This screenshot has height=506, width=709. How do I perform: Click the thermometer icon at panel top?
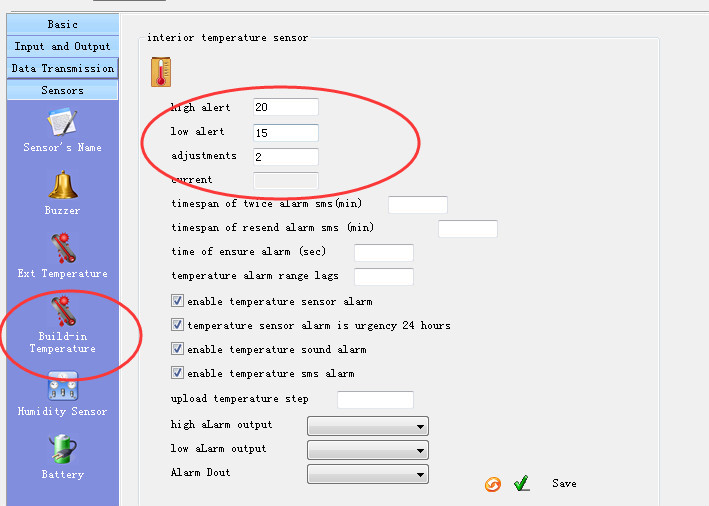pos(161,72)
